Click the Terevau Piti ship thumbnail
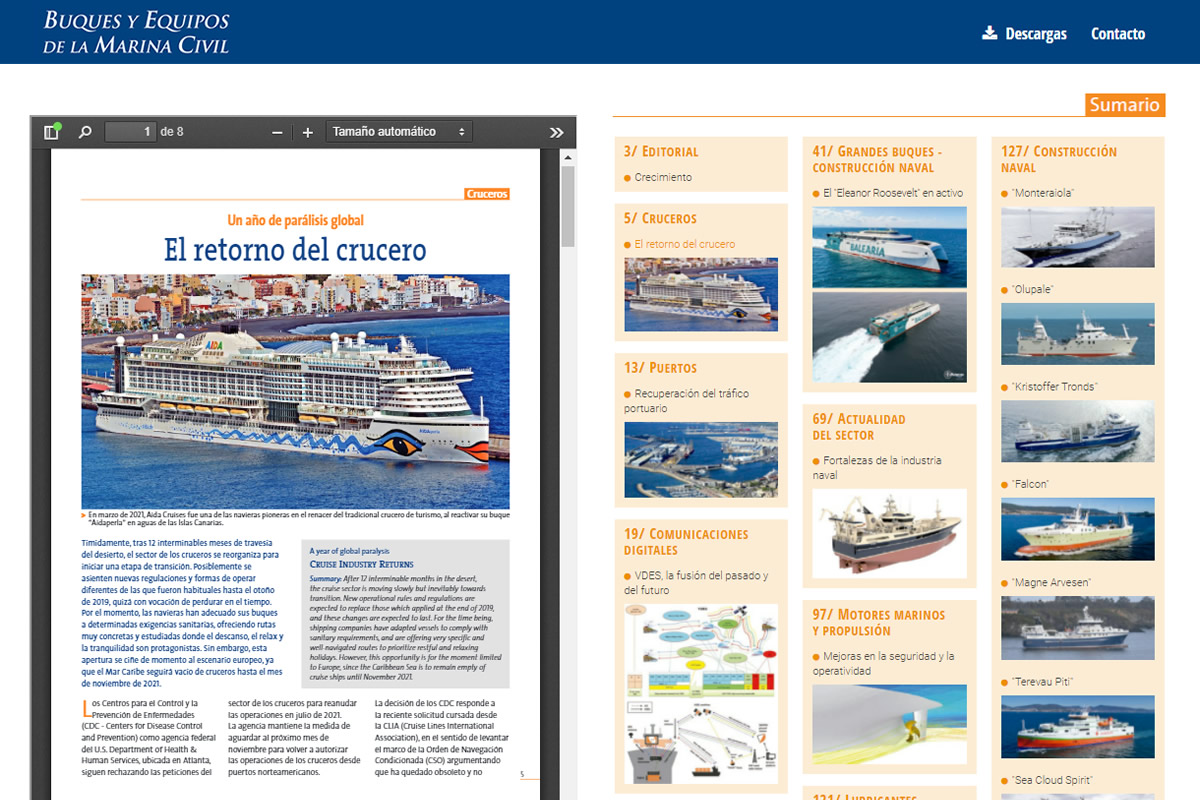This screenshot has height=800, width=1200. click(1078, 725)
